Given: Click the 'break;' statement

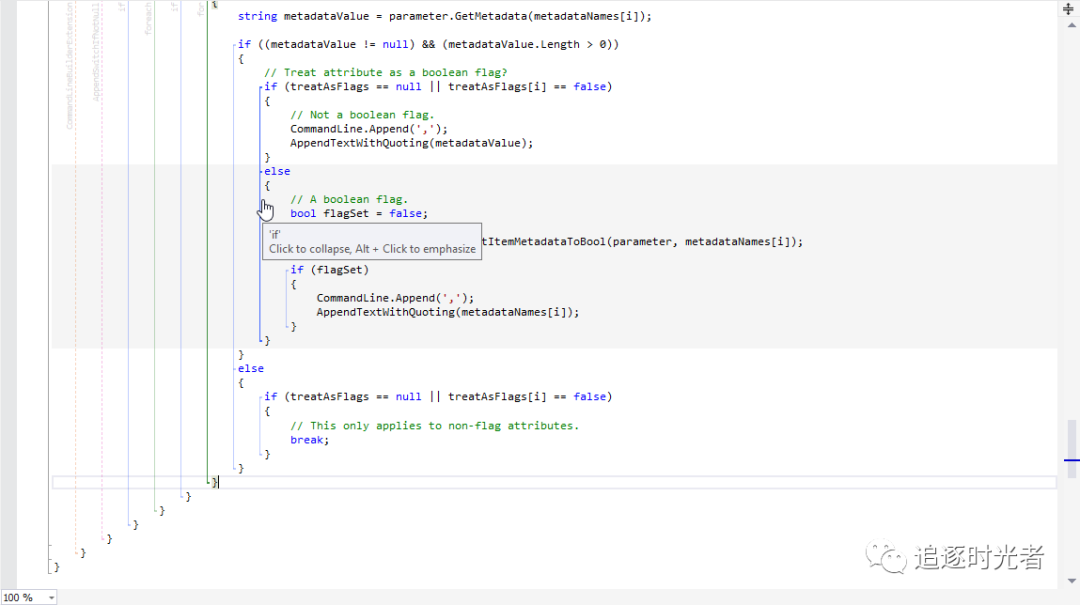Looking at the screenshot, I should pyautogui.click(x=309, y=440).
